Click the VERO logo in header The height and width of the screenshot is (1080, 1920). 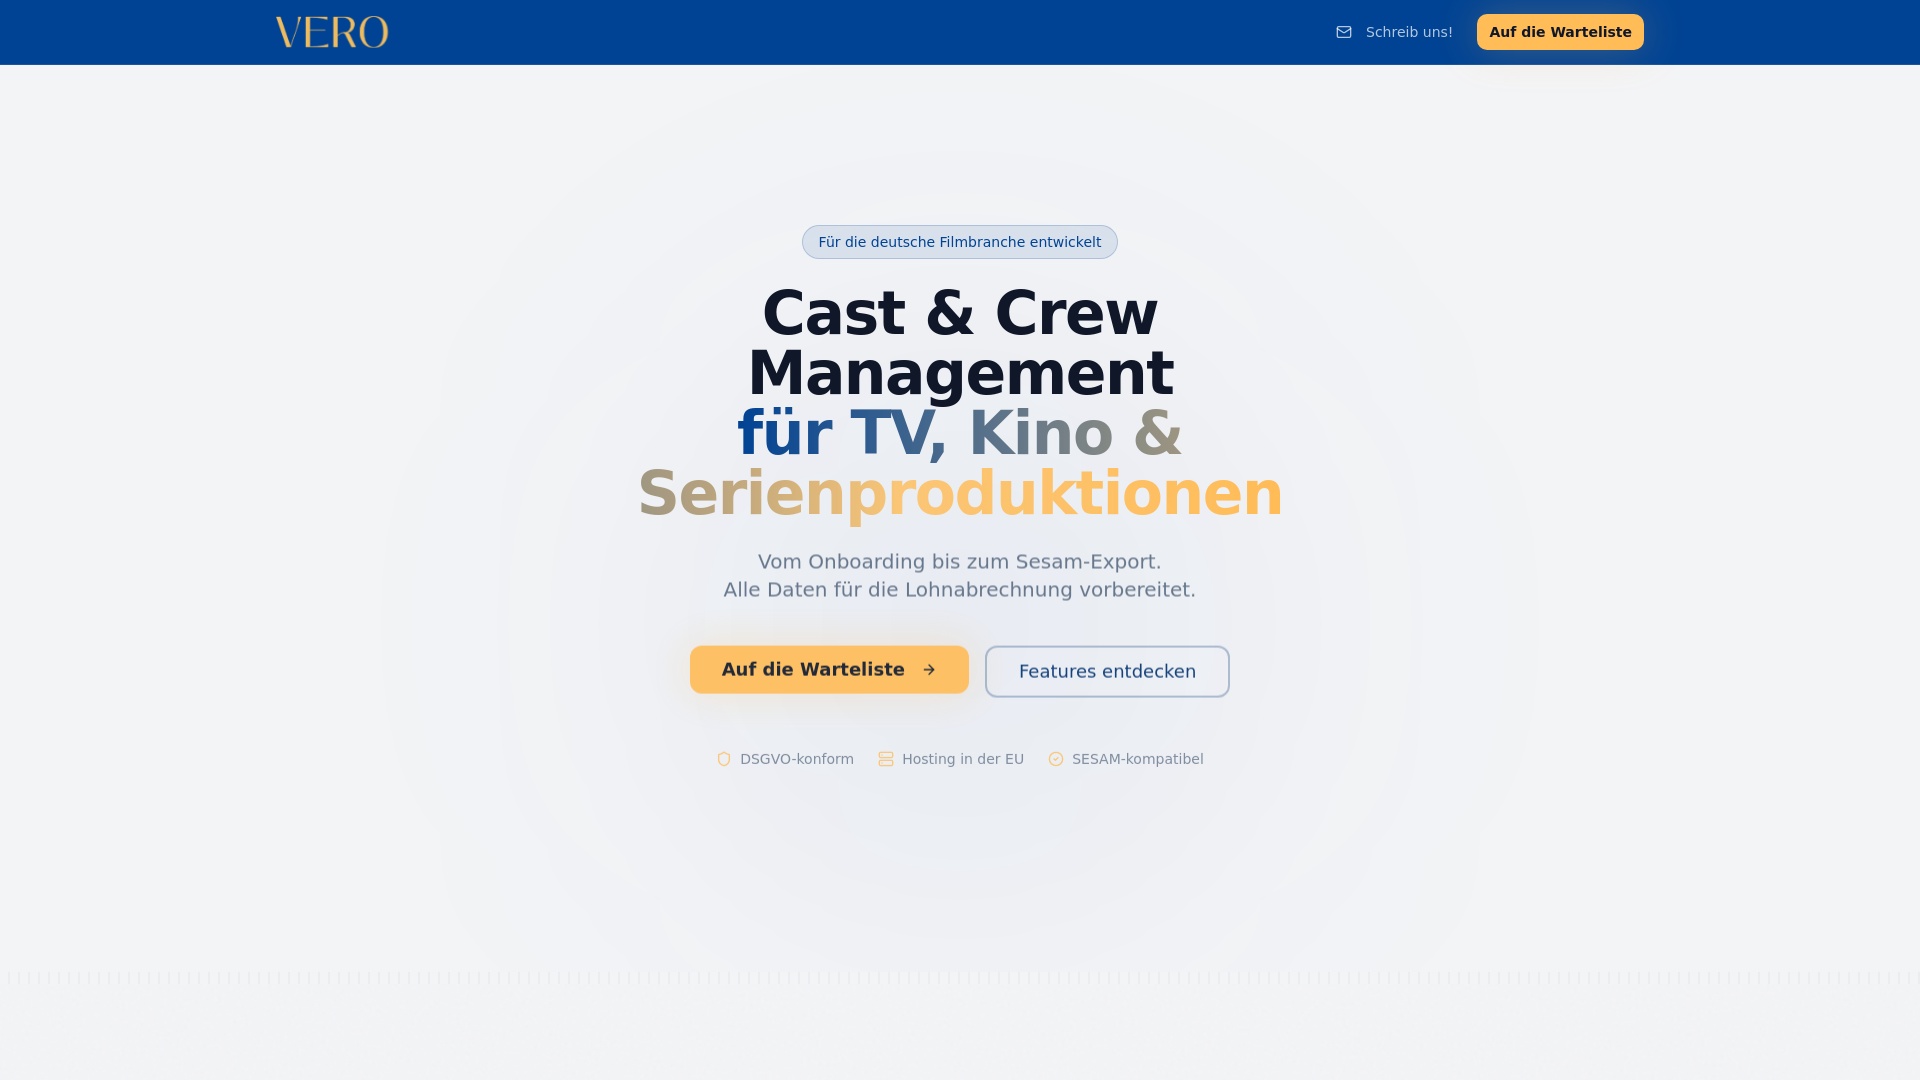point(331,32)
